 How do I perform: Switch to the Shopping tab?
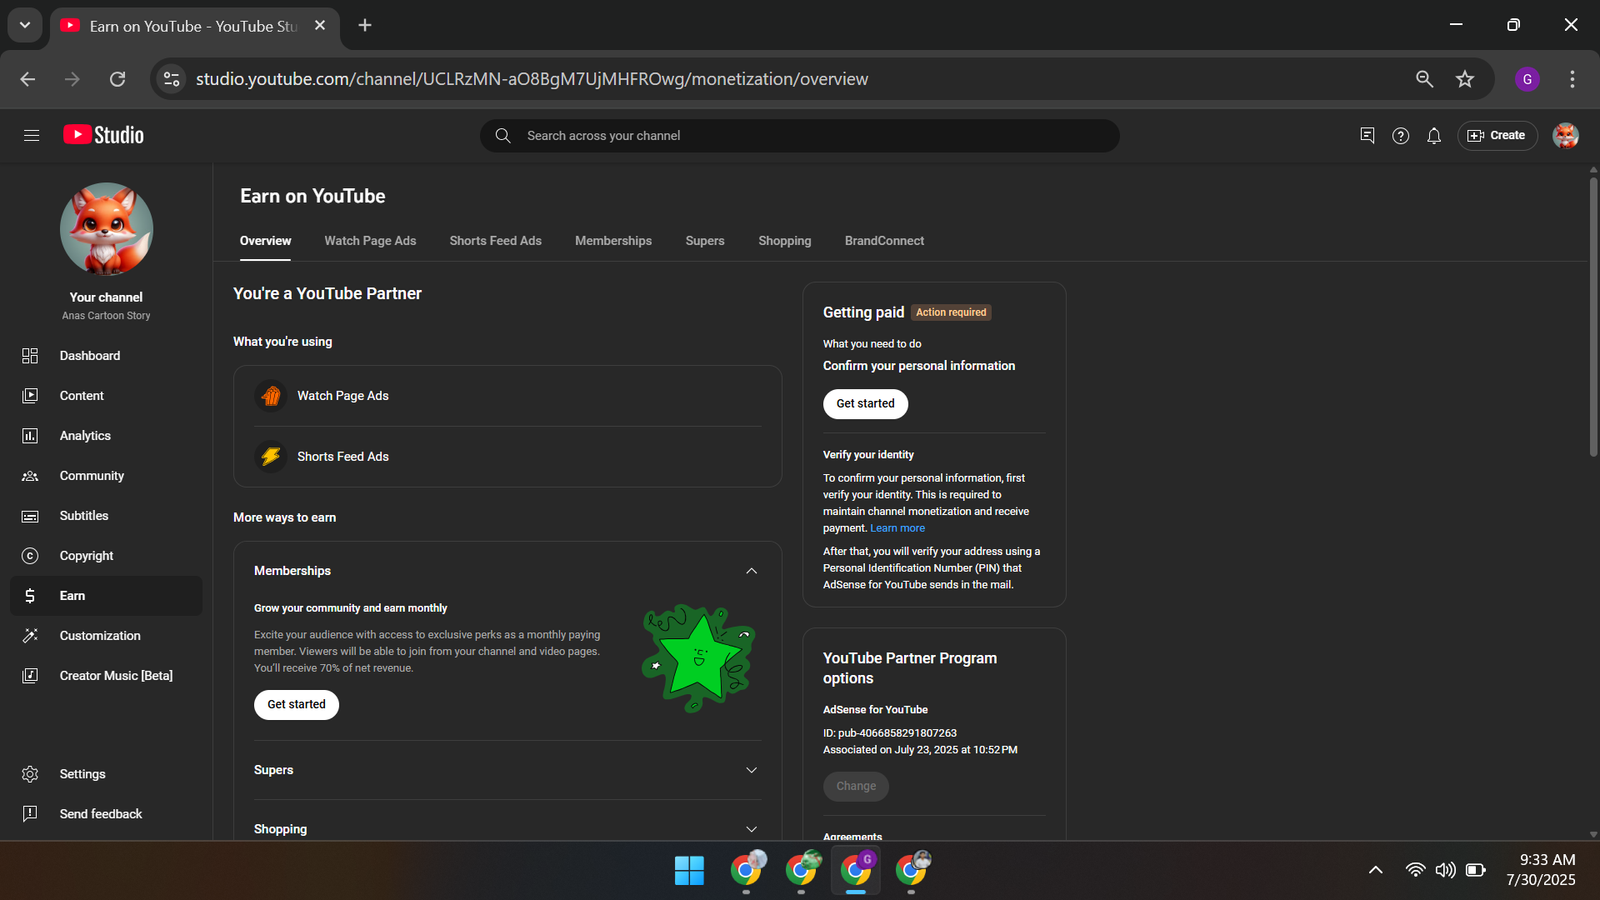[784, 241]
